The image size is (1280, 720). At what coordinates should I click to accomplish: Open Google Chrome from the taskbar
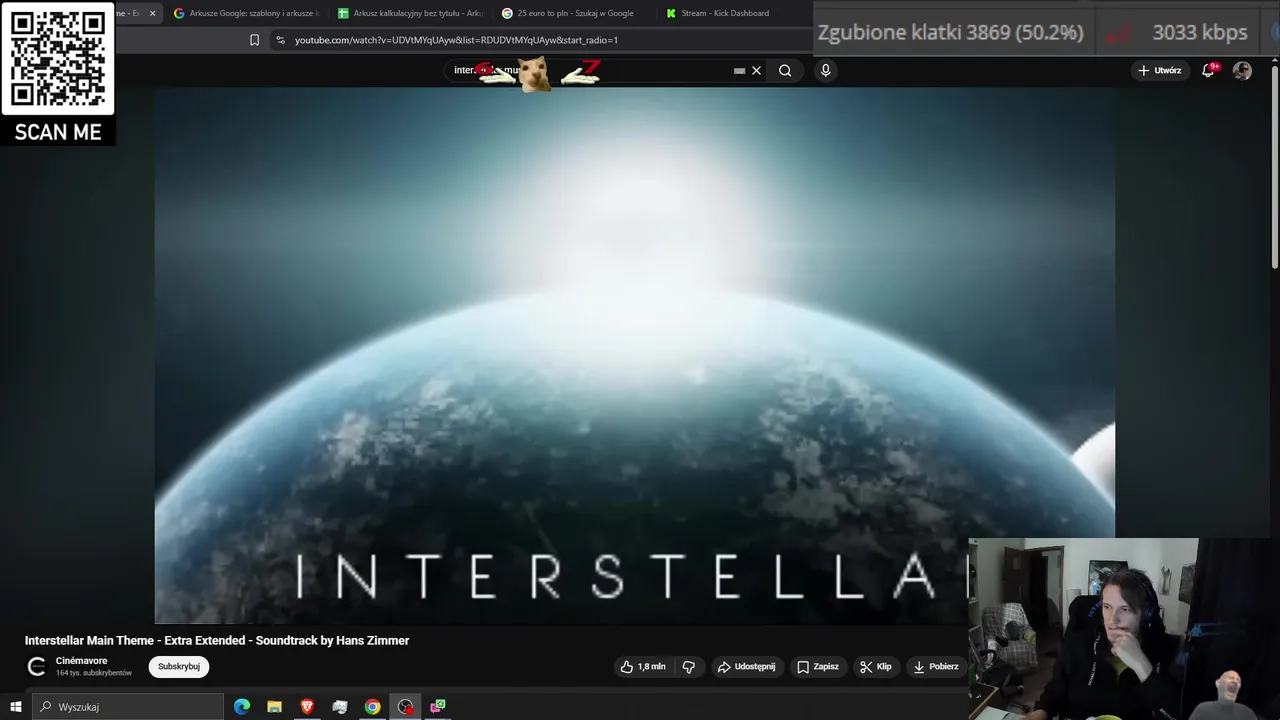(x=372, y=707)
